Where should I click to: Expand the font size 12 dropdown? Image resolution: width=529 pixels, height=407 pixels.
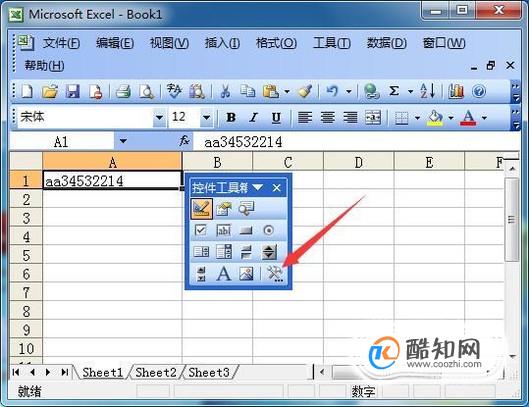206,118
